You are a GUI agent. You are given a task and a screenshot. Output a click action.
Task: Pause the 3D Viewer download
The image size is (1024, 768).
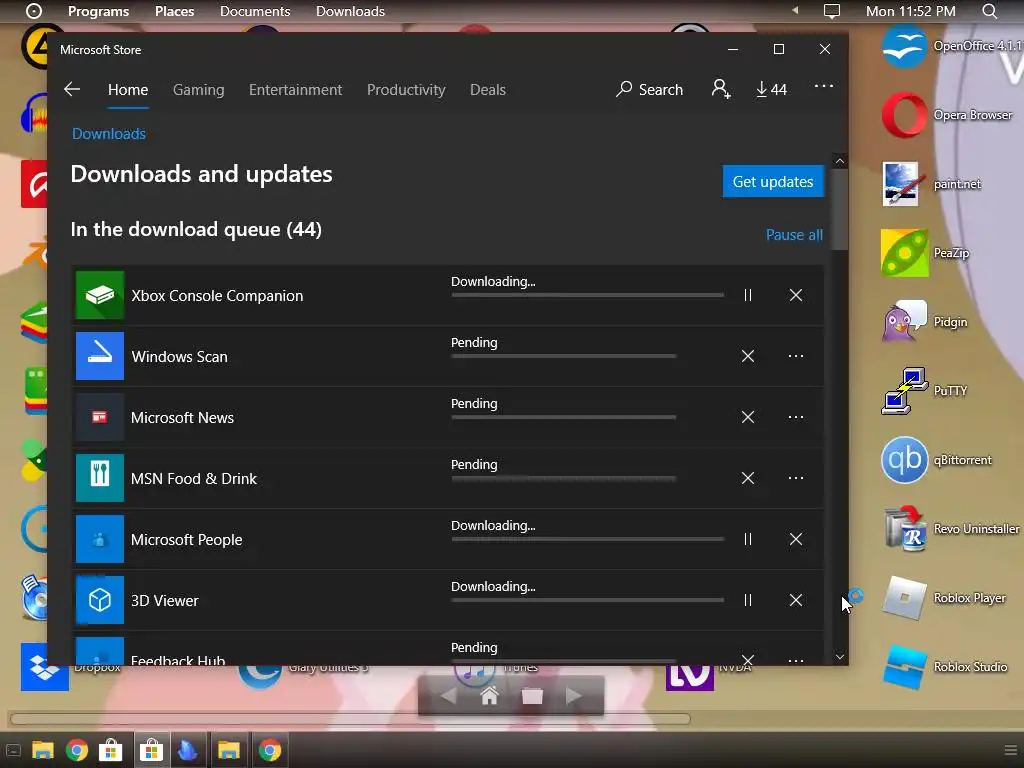[748, 600]
